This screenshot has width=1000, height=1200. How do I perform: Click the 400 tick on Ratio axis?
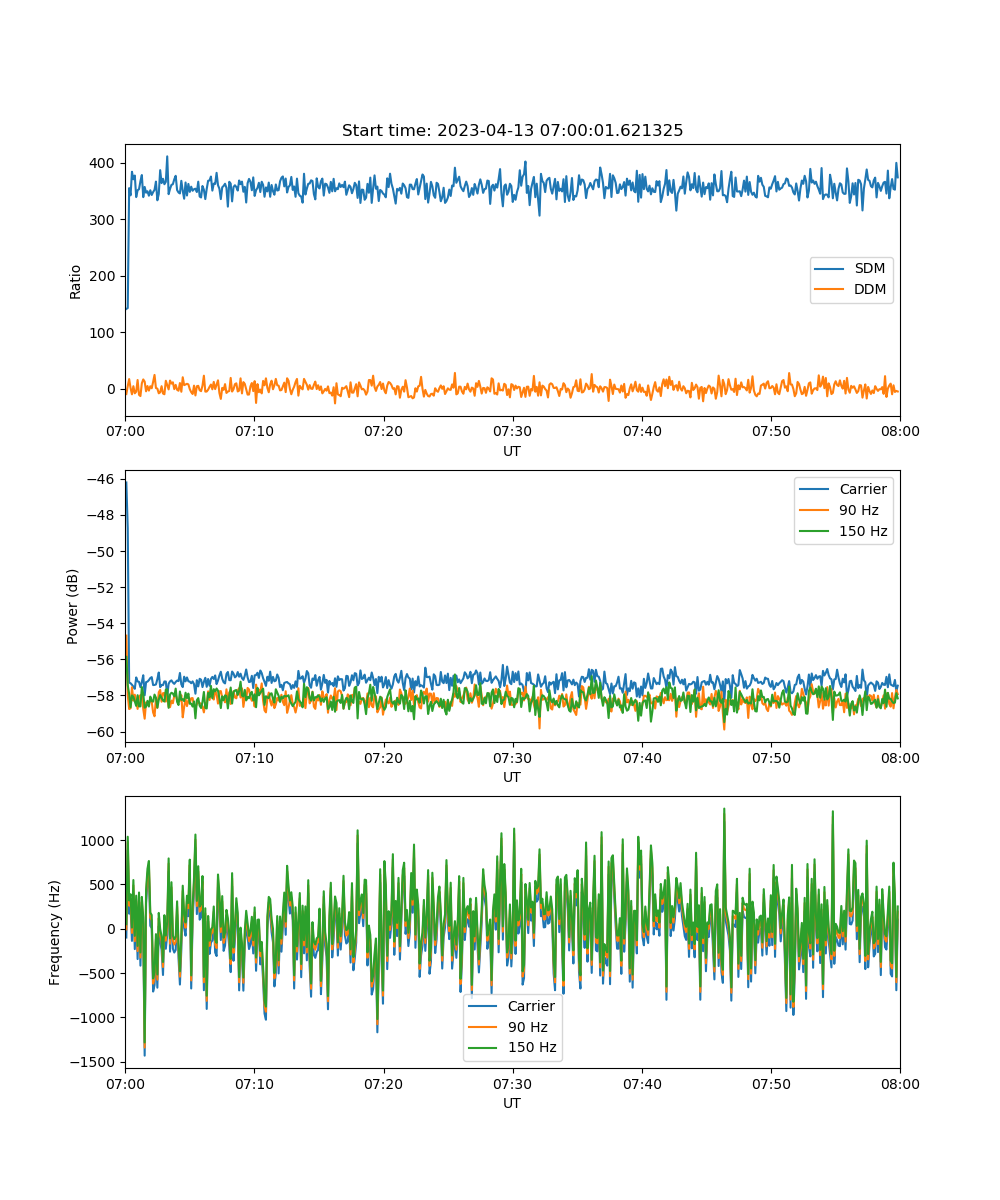click(103, 163)
